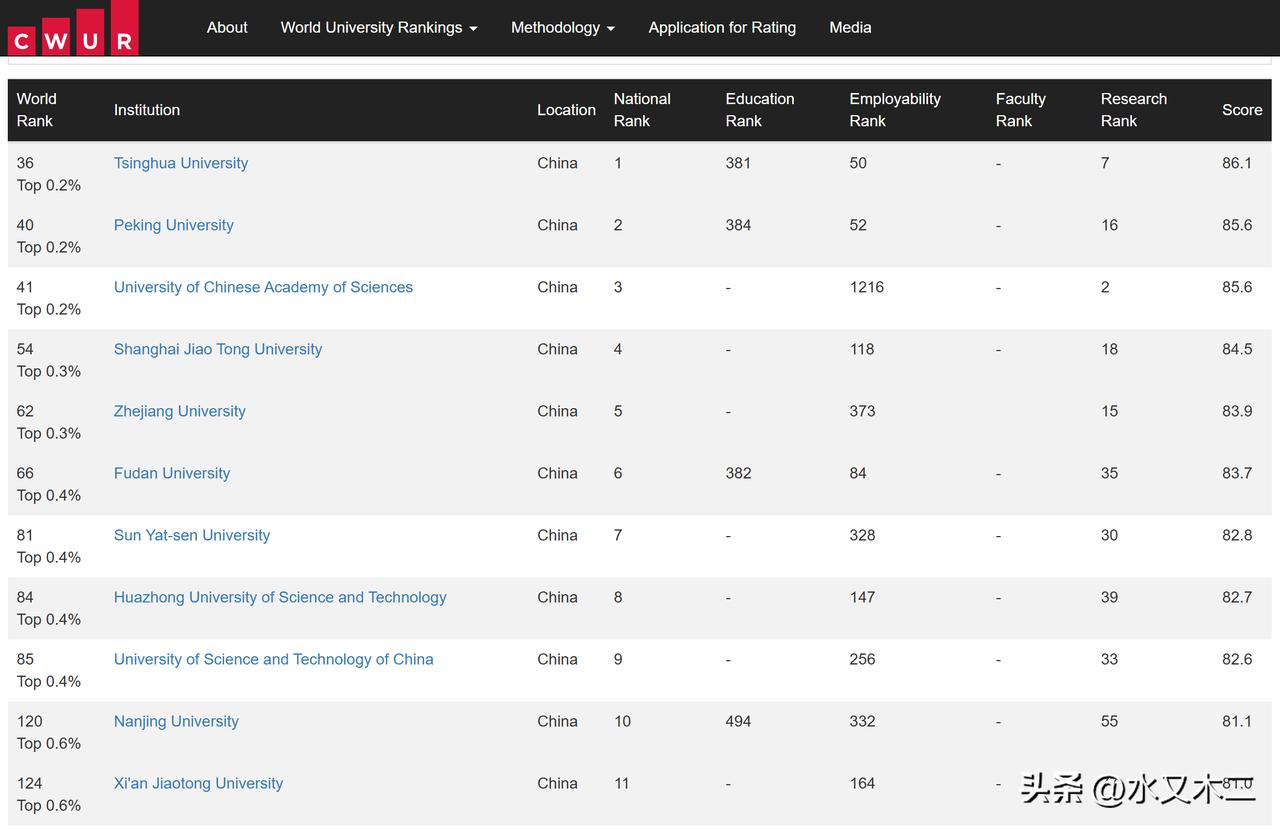This screenshot has height=829, width=1280.
Task: Select Nanjing's research rank 55
Action: (1109, 721)
